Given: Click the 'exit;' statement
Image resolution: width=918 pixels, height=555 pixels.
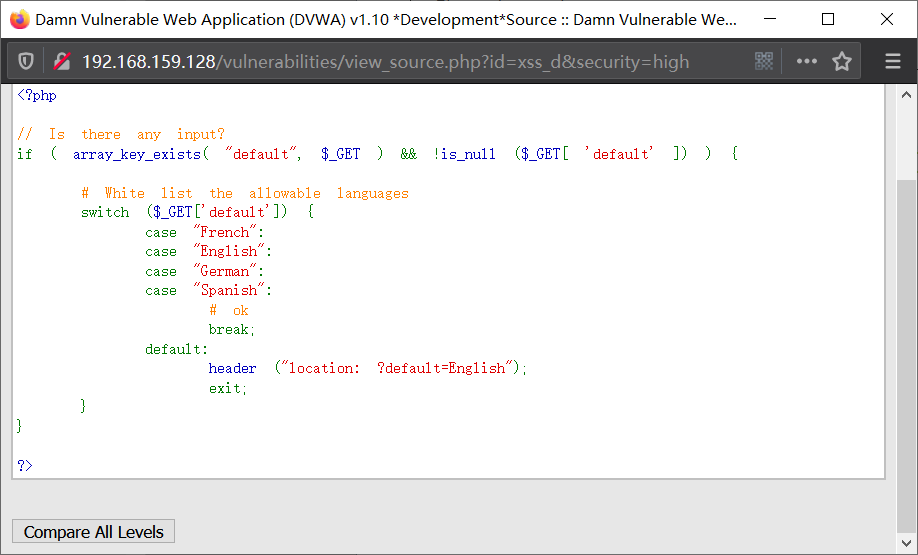Looking at the screenshot, I should (228, 388).
